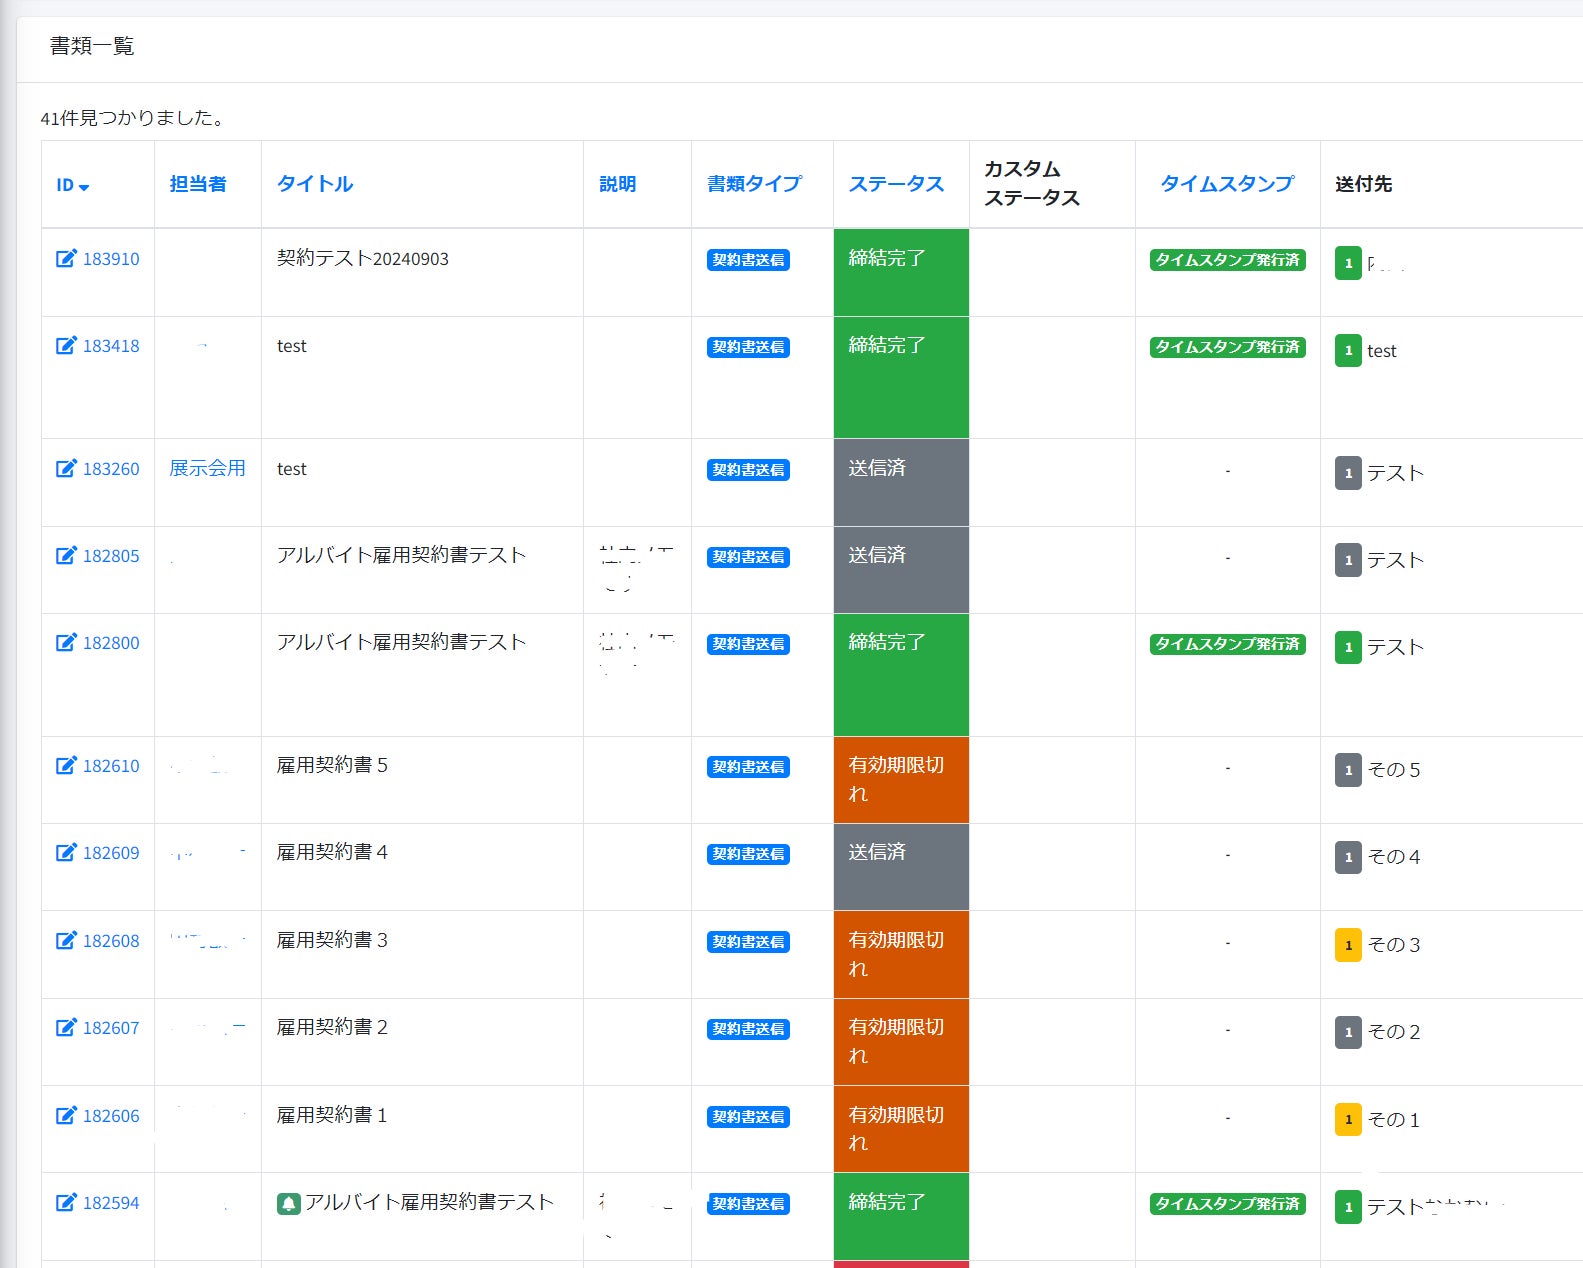The image size is (1583, 1268).
Task: Open the edit icon beside ID 182800
Action: pos(66,643)
